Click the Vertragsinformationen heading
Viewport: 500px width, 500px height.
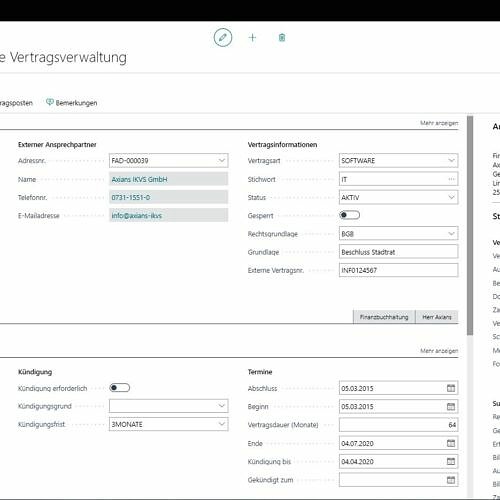coord(282,144)
